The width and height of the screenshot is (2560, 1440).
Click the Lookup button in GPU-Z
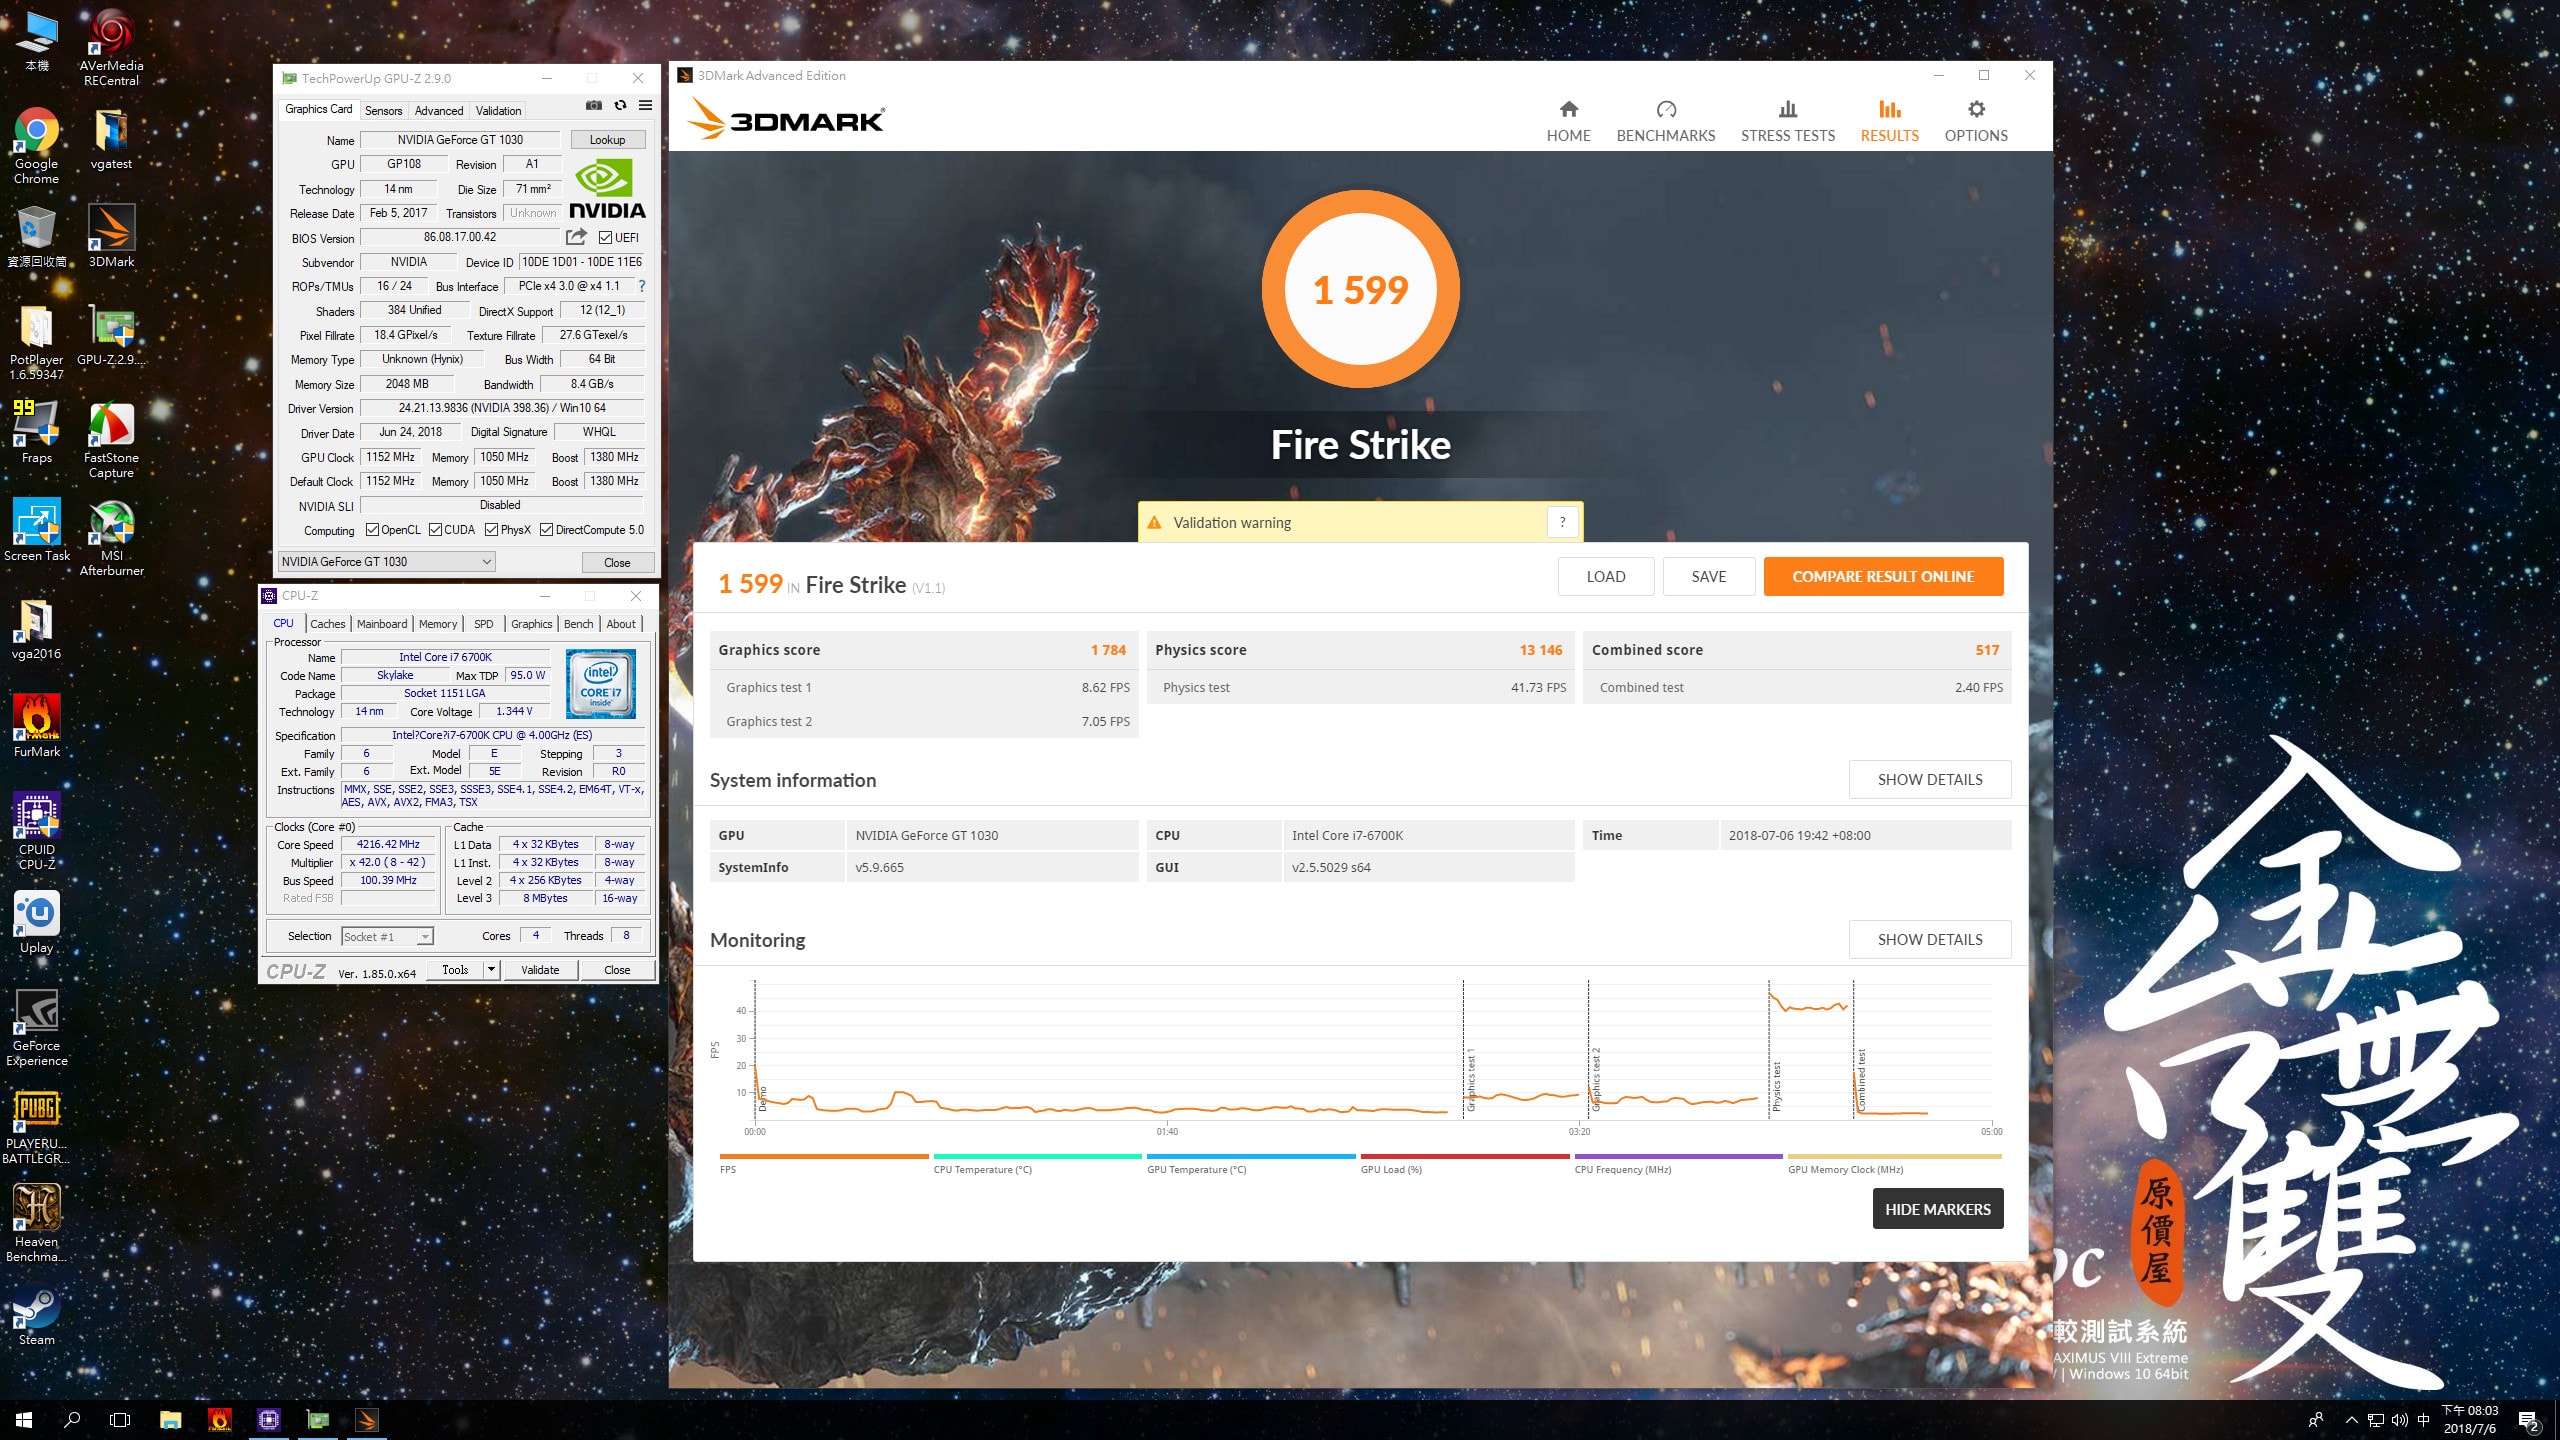pyautogui.click(x=607, y=140)
